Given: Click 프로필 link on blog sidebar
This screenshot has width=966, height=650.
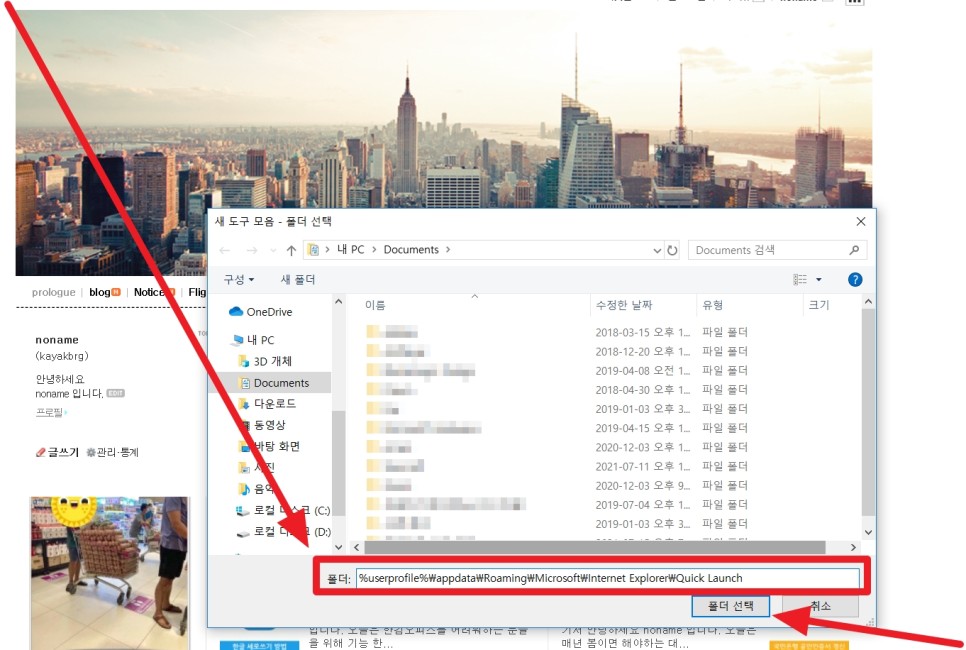Looking at the screenshot, I should pyautogui.click(x=51, y=412).
